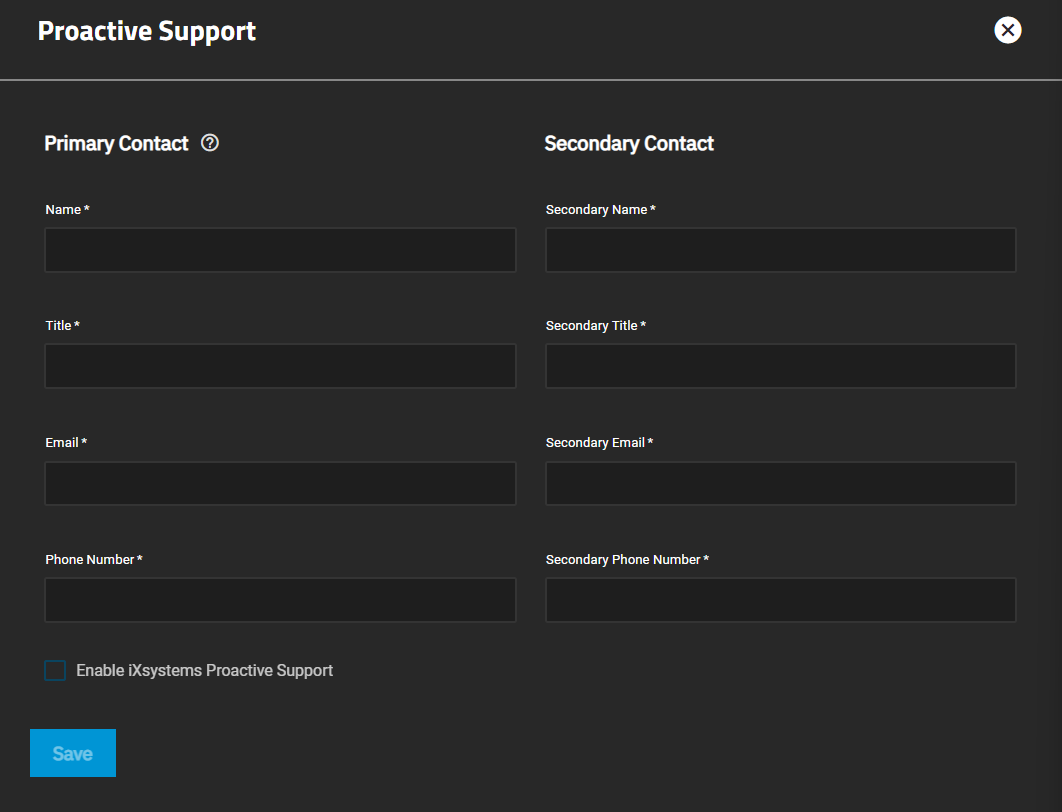The width and height of the screenshot is (1062, 812).
Task: Click into the Name field
Action: click(x=280, y=249)
